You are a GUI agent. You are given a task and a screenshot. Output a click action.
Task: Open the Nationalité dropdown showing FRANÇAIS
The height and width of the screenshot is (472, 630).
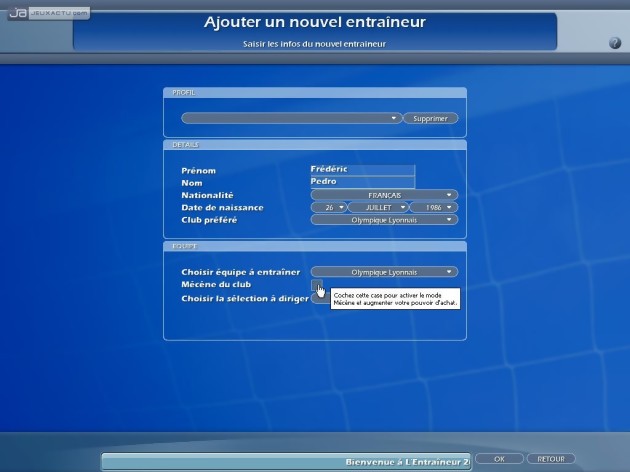tap(384, 195)
